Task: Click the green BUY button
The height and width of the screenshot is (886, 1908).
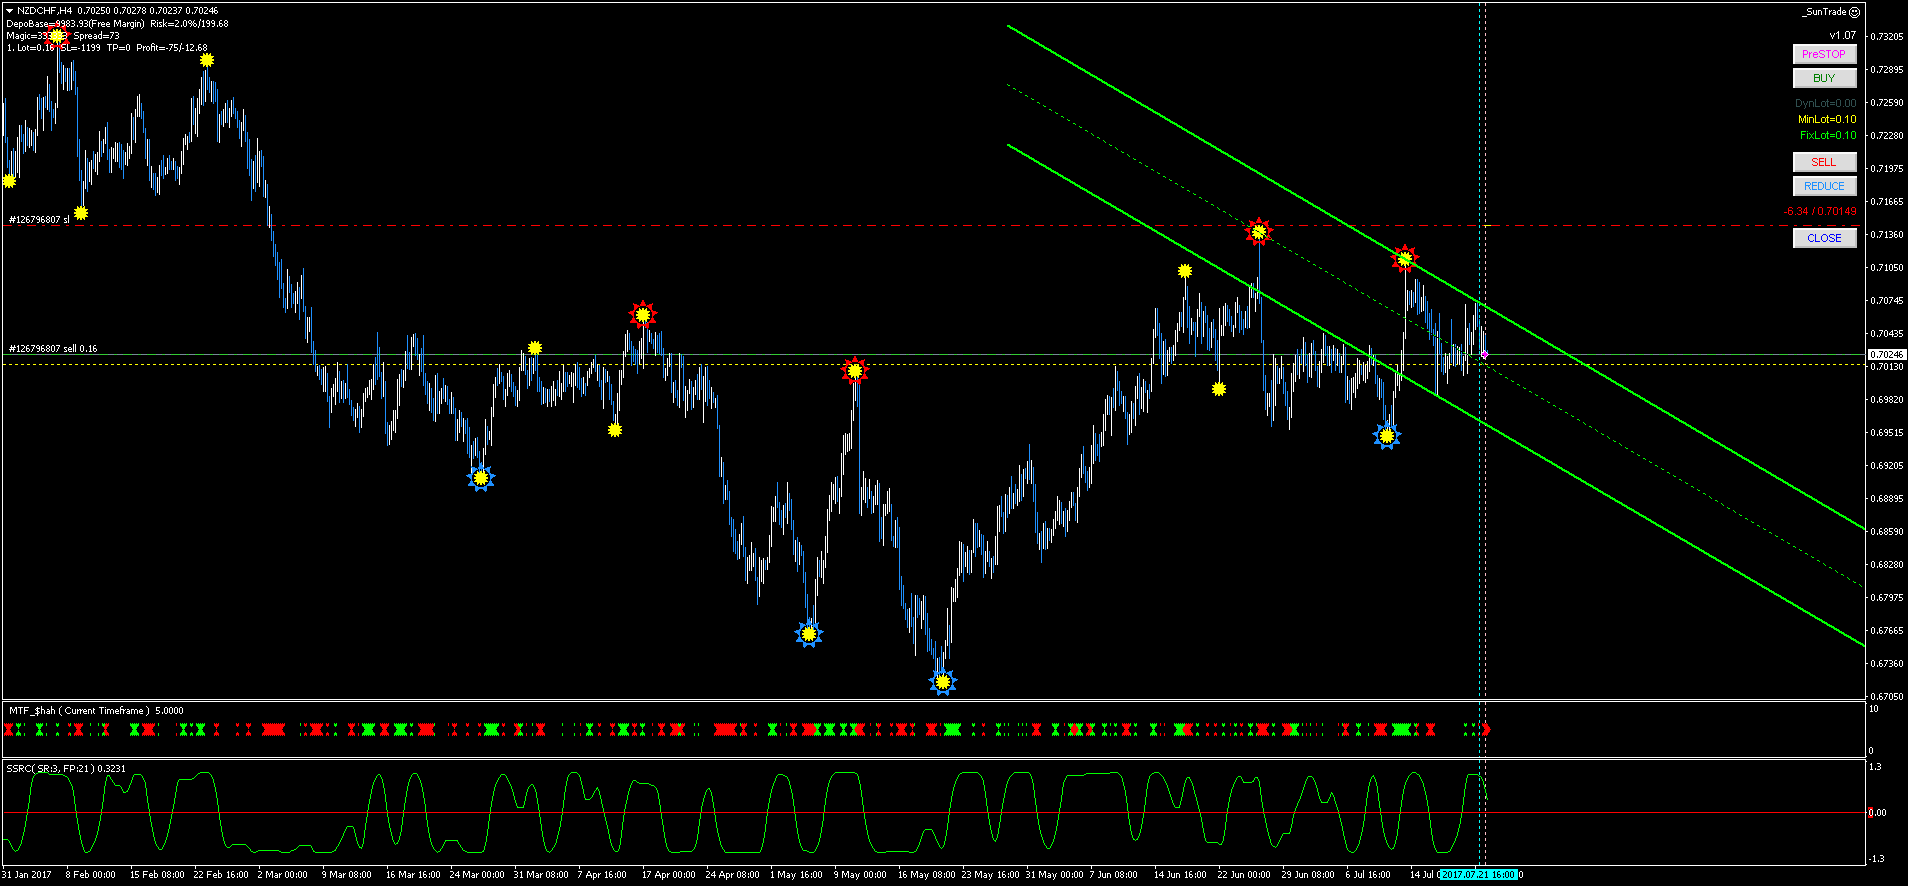Action: 1824,78
